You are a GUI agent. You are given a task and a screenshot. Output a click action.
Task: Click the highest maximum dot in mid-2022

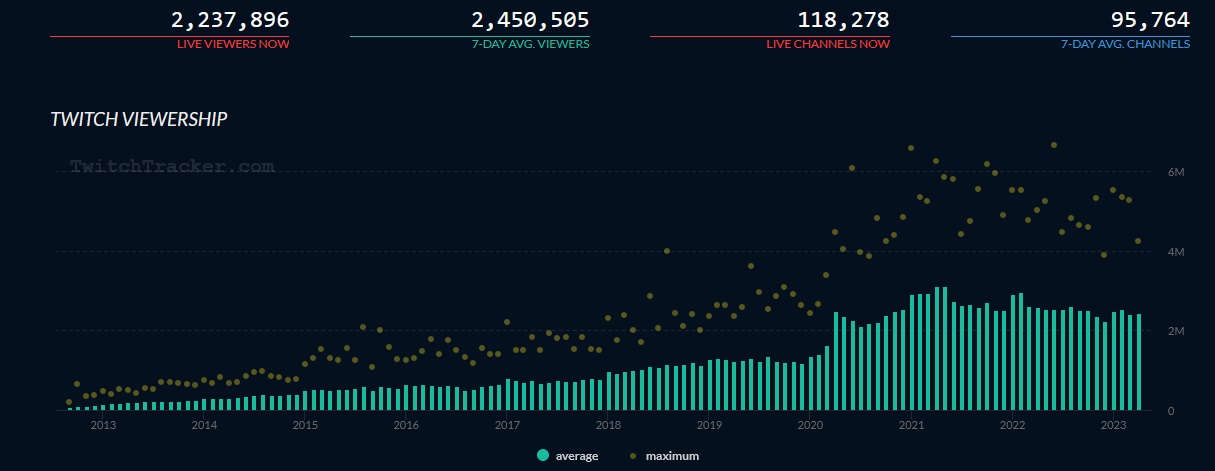pos(1054,145)
